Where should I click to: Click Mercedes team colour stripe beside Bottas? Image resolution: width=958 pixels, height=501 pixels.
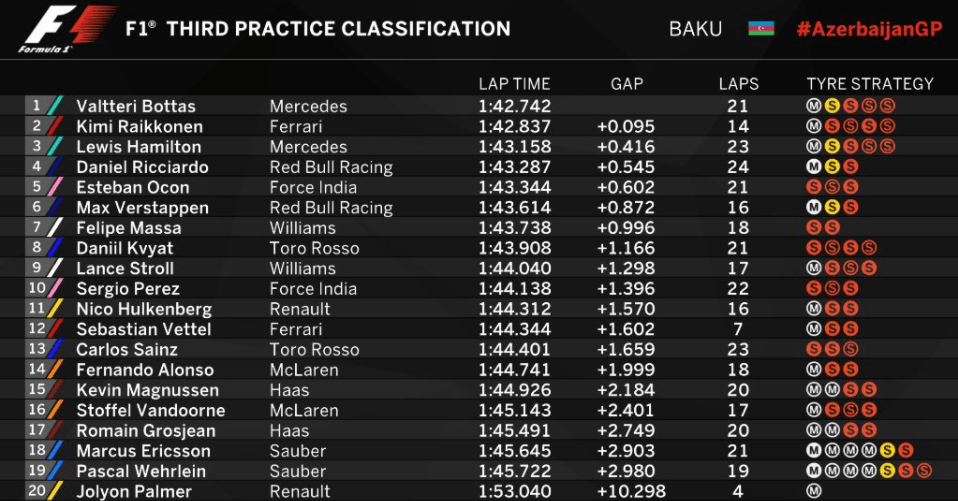(55, 106)
